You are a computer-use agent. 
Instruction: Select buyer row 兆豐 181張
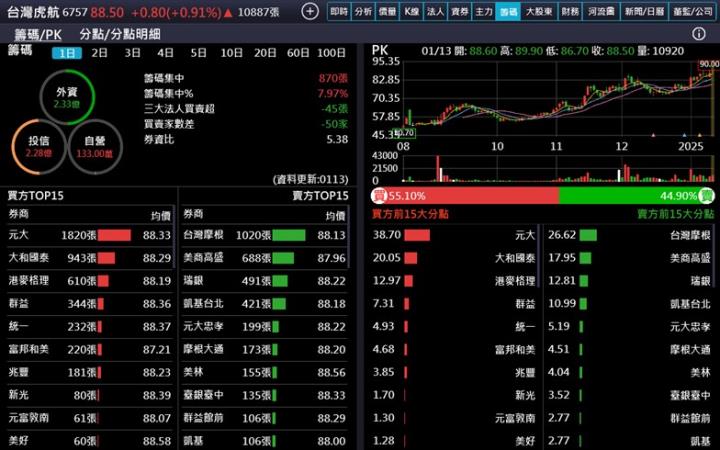(90, 372)
